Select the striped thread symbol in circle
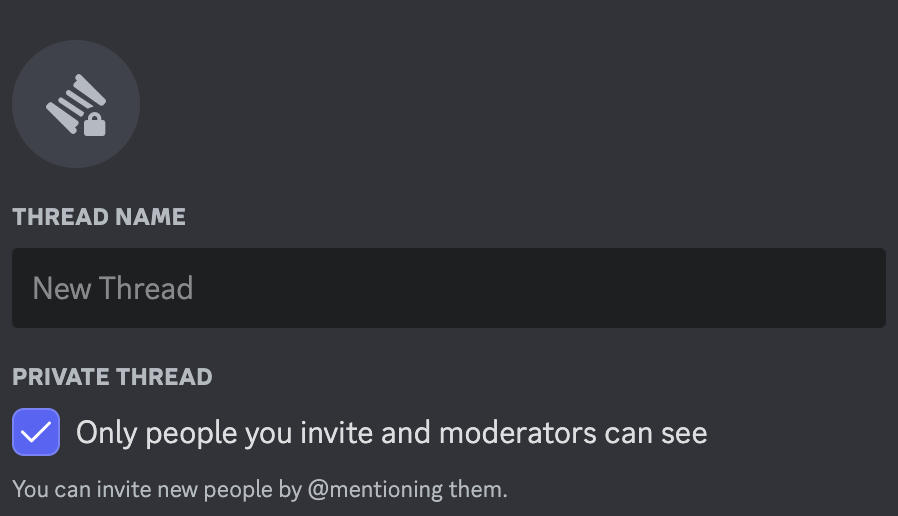898x516 pixels. (x=76, y=104)
